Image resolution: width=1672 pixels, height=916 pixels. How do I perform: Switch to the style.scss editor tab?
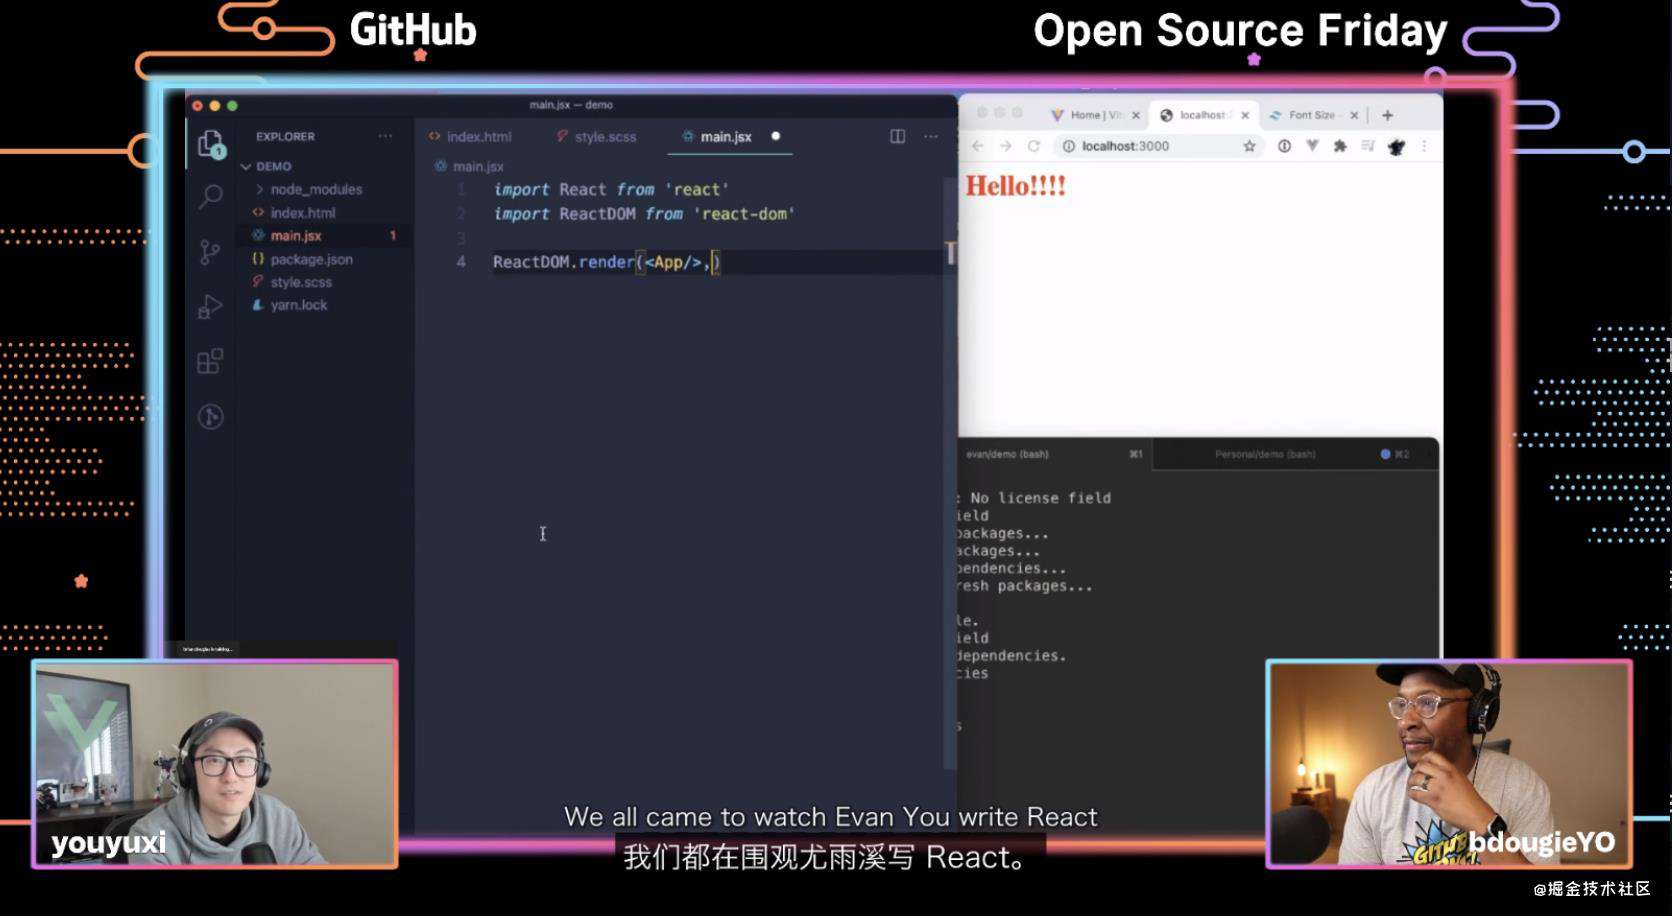(597, 136)
